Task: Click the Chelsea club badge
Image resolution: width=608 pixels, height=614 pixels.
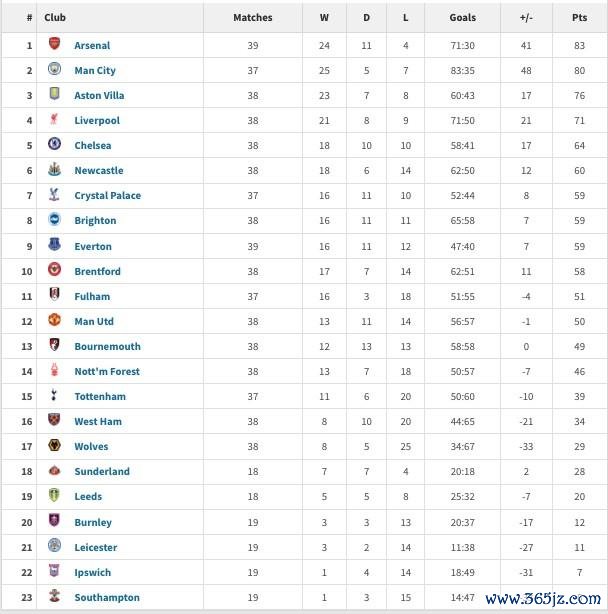Action: [x=54, y=145]
